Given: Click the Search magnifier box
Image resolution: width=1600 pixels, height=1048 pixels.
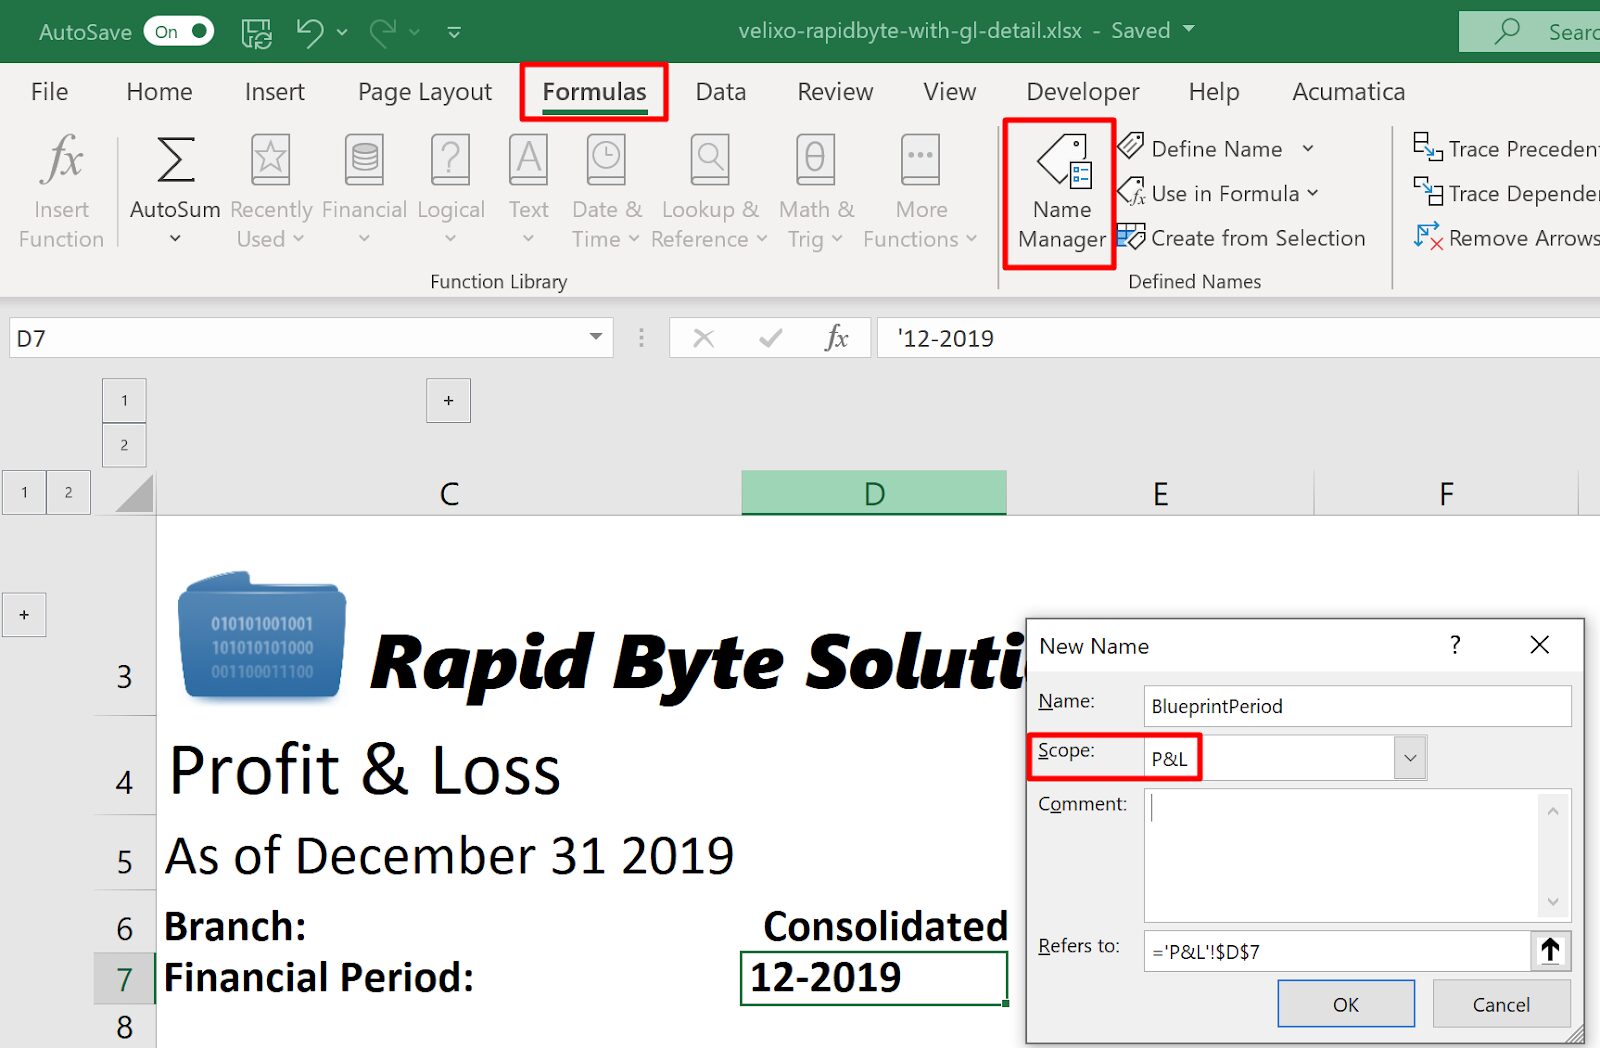Looking at the screenshot, I should pos(1529,32).
